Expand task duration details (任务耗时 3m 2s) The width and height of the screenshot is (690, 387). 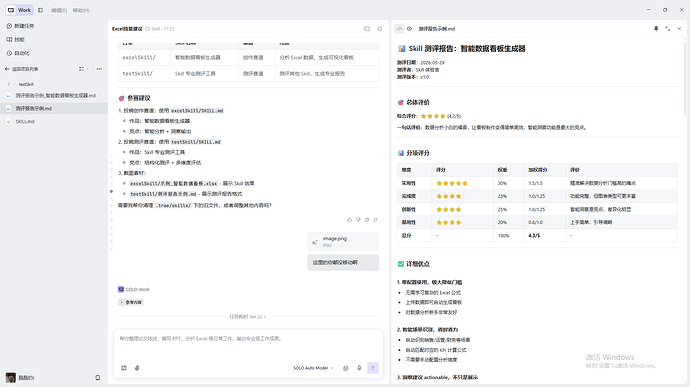(248, 317)
